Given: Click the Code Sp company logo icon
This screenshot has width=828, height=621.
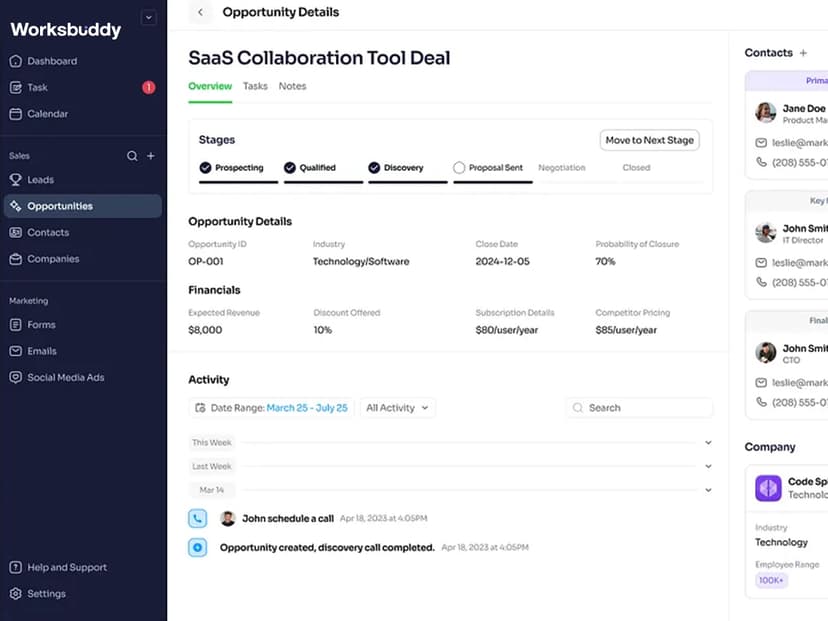Looking at the screenshot, I should coord(768,488).
